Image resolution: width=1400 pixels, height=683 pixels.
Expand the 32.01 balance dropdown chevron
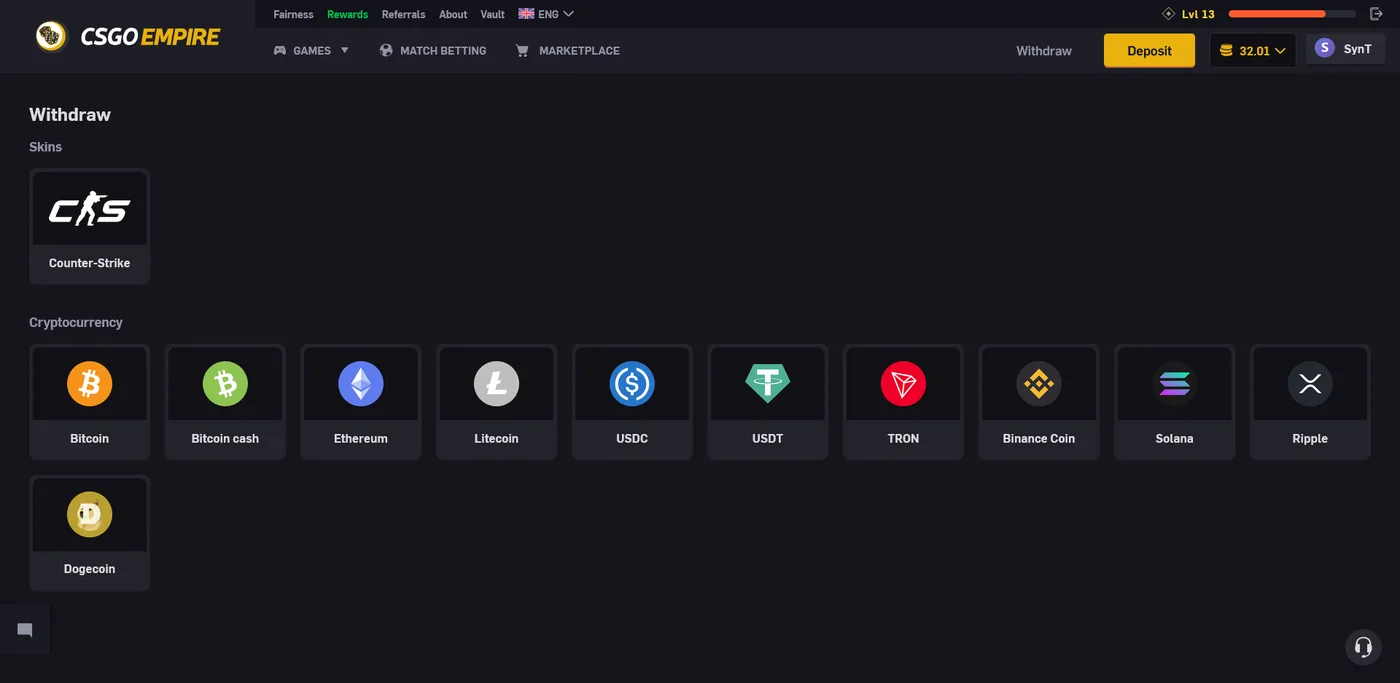(1280, 51)
